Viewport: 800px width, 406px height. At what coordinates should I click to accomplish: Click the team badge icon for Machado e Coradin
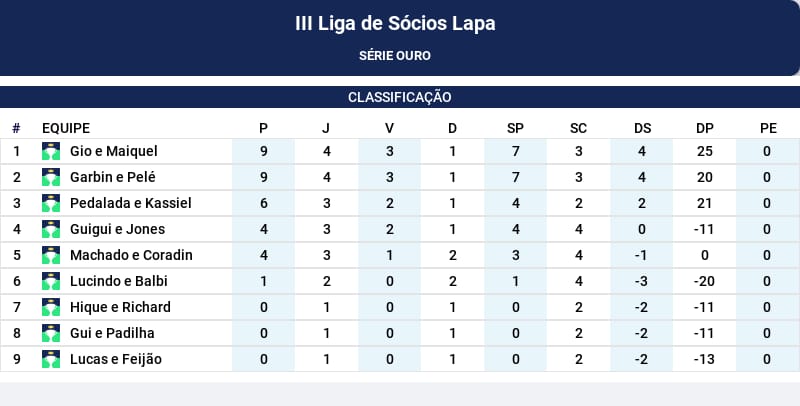[x=51, y=256]
